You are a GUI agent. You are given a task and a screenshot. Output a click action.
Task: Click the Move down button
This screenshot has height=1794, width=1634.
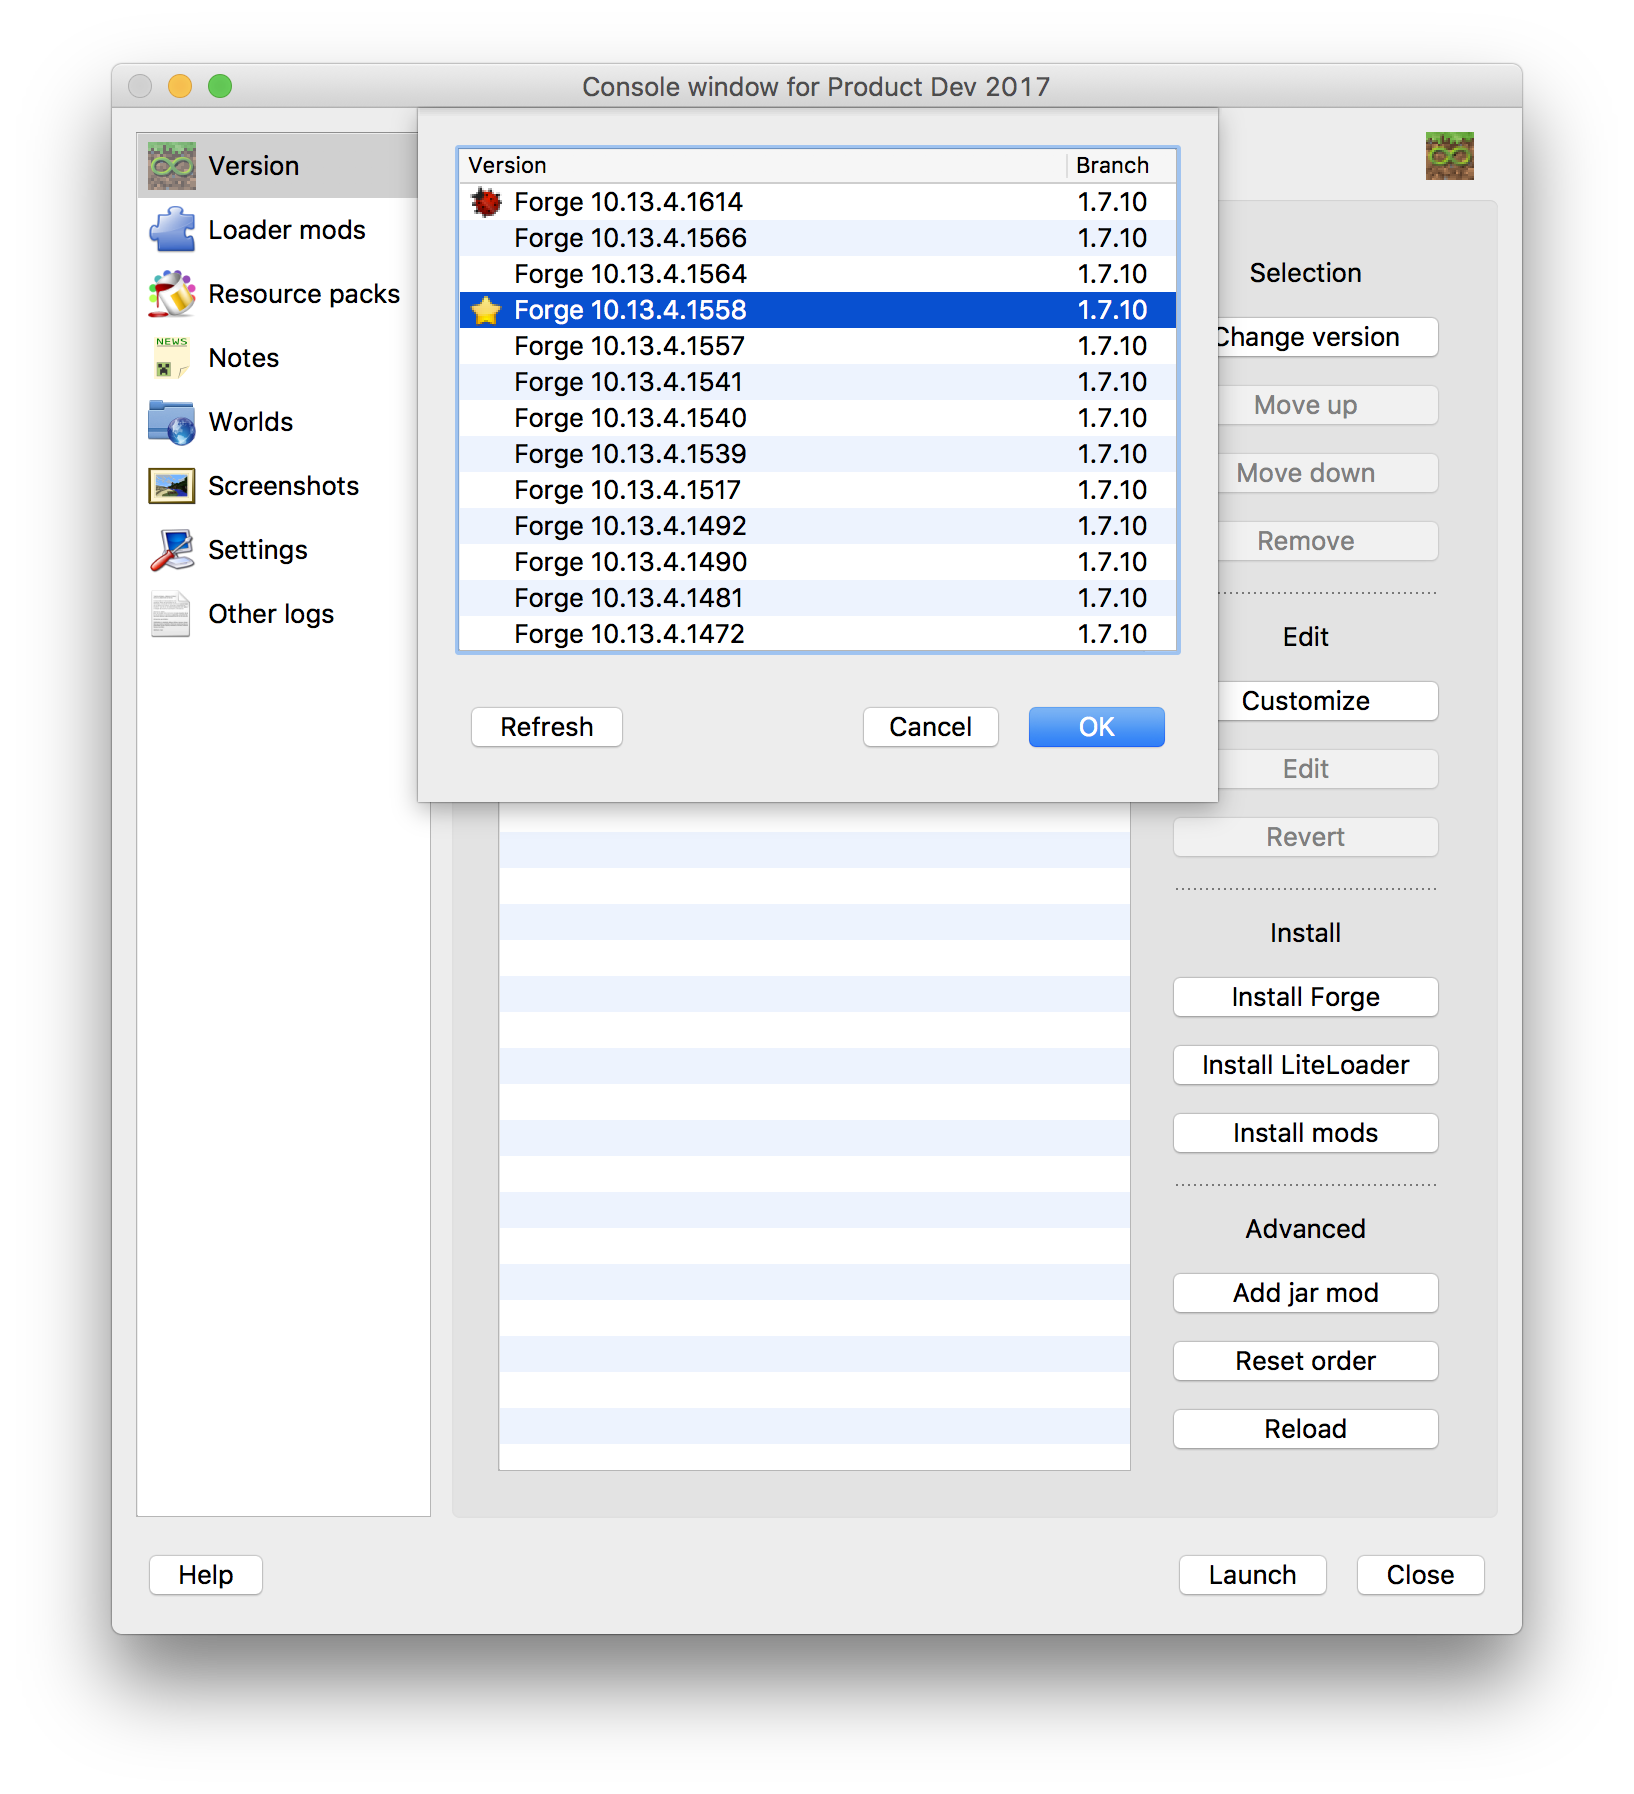pos(1328,473)
